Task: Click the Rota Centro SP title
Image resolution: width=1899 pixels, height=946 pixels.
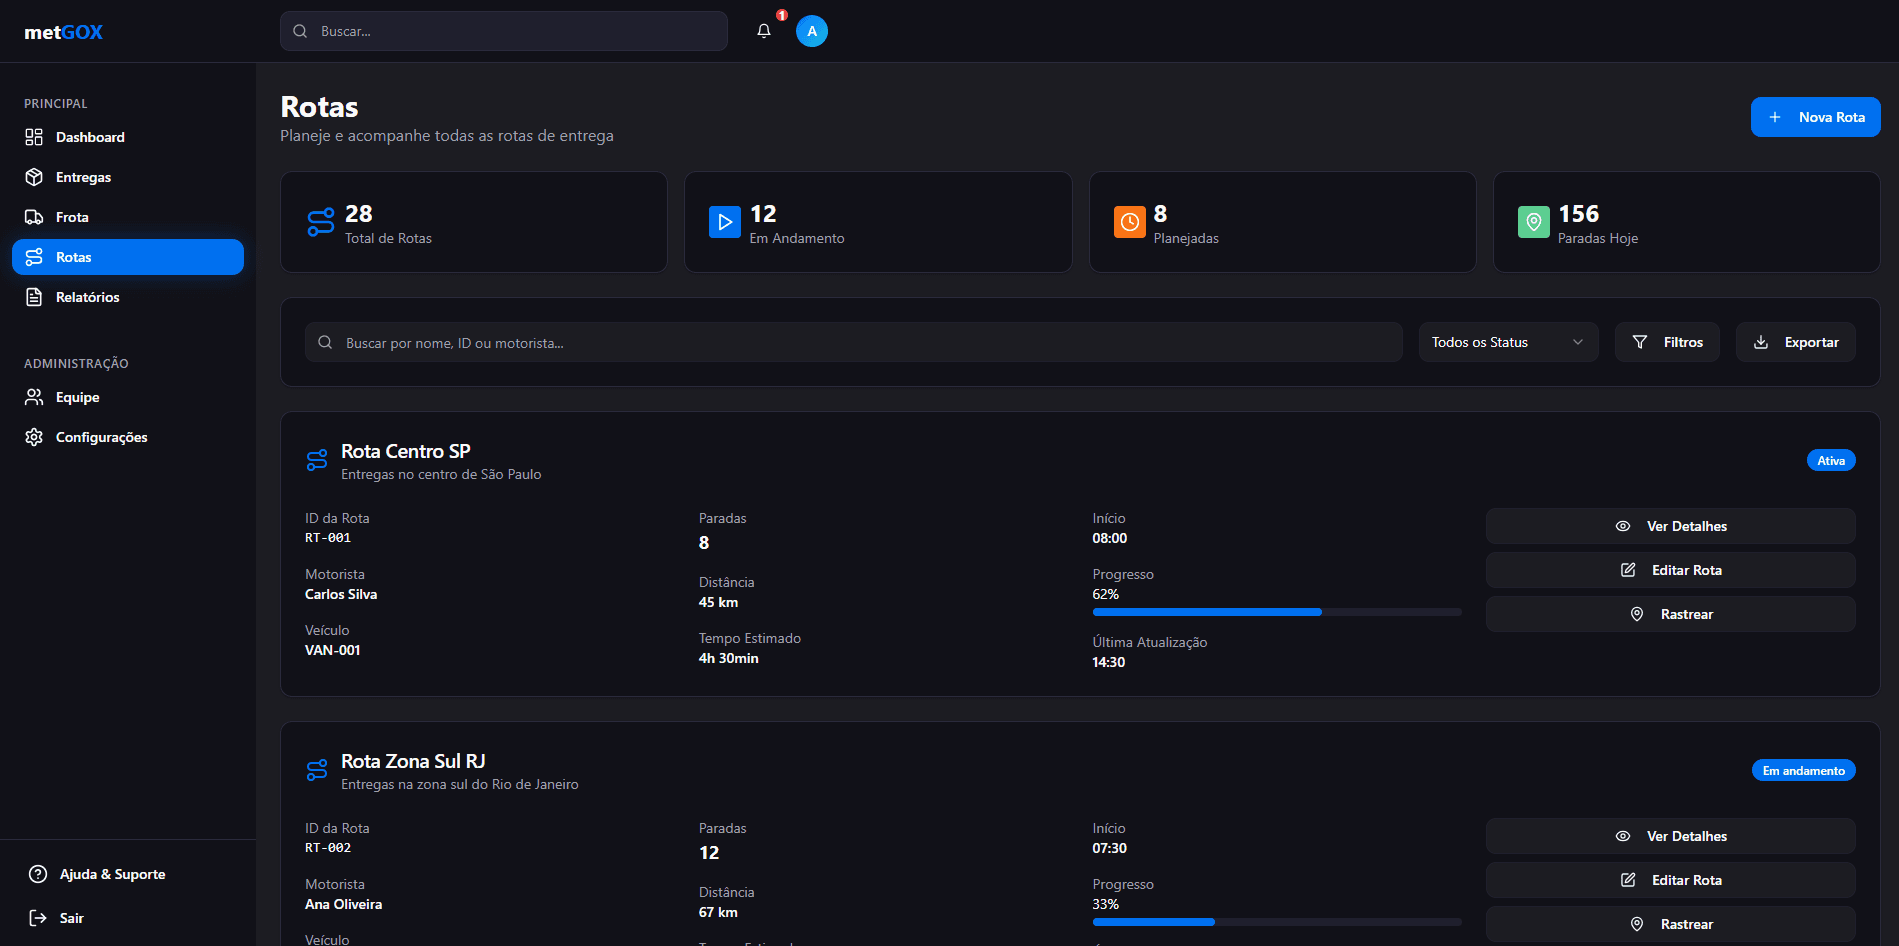Action: [x=405, y=451]
